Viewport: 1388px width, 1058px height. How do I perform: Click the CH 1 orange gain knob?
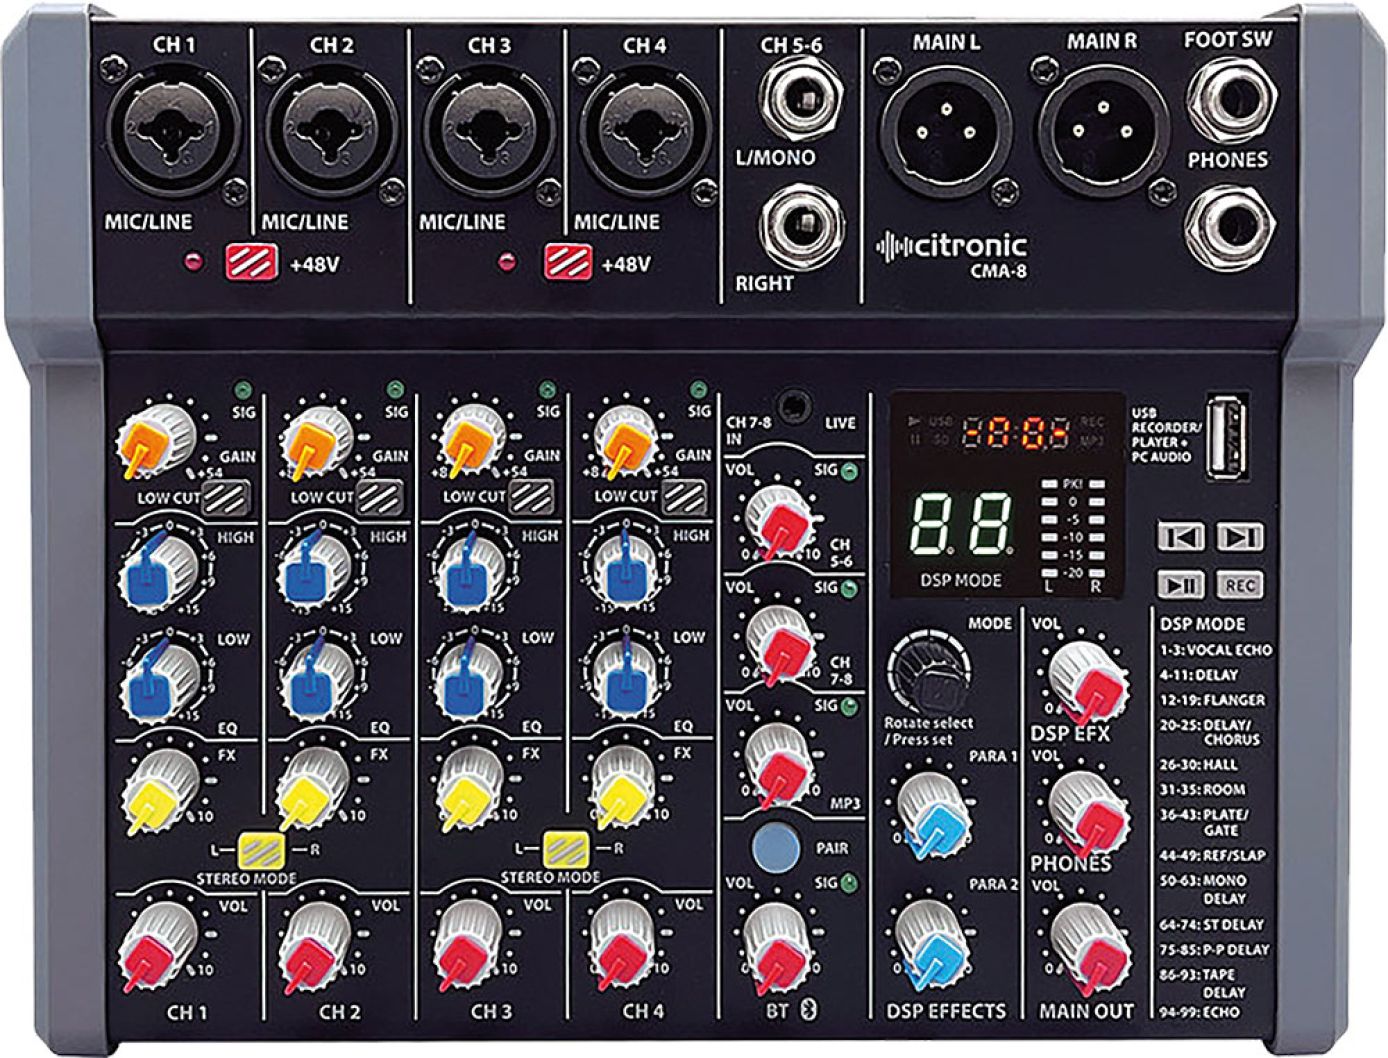[x=153, y=435]
